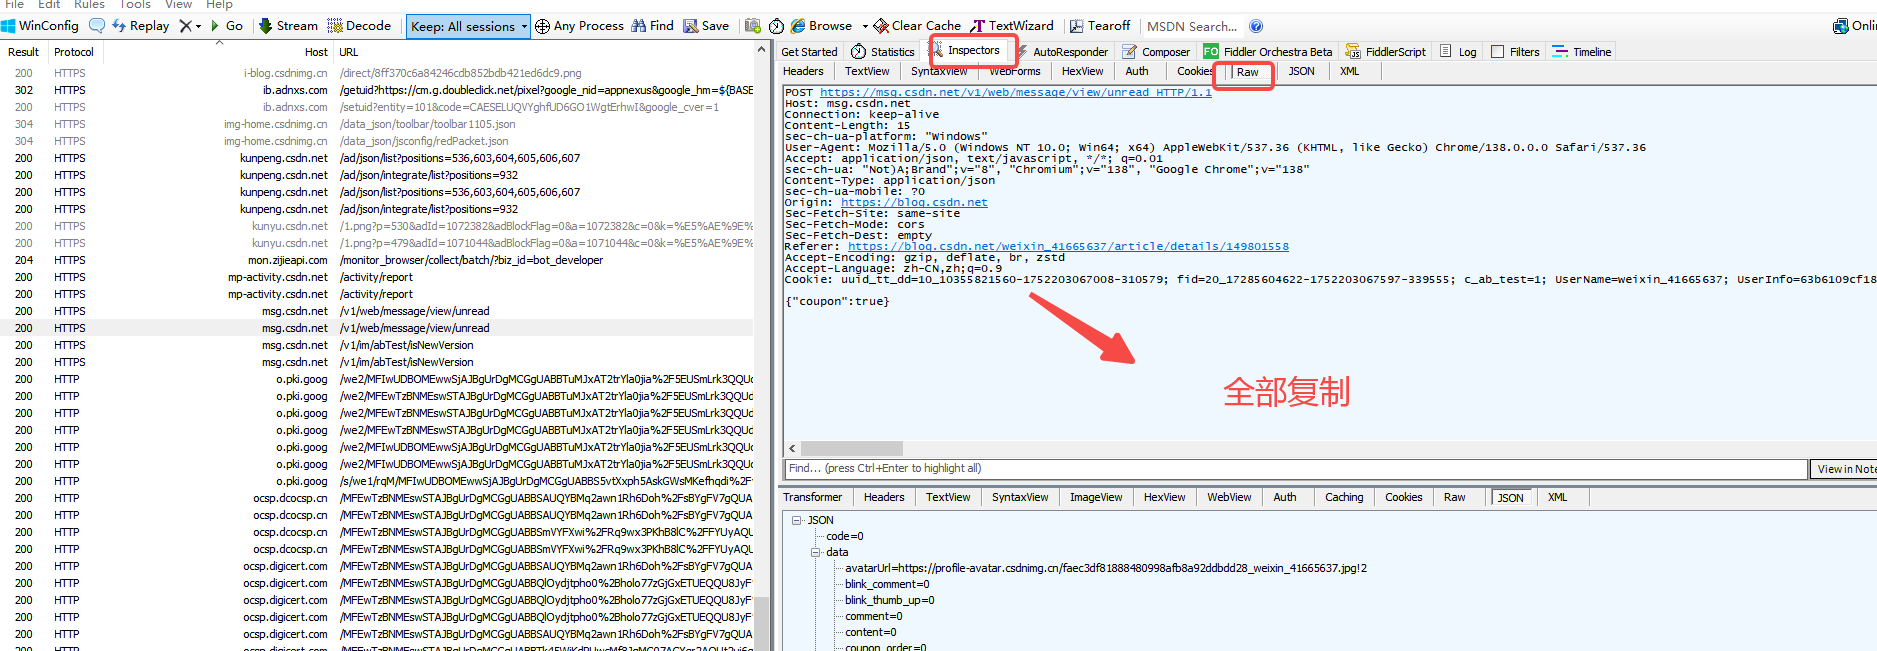
Task: Open the Fiddler Orchestra Beta tab
Action: (1268, 52)
